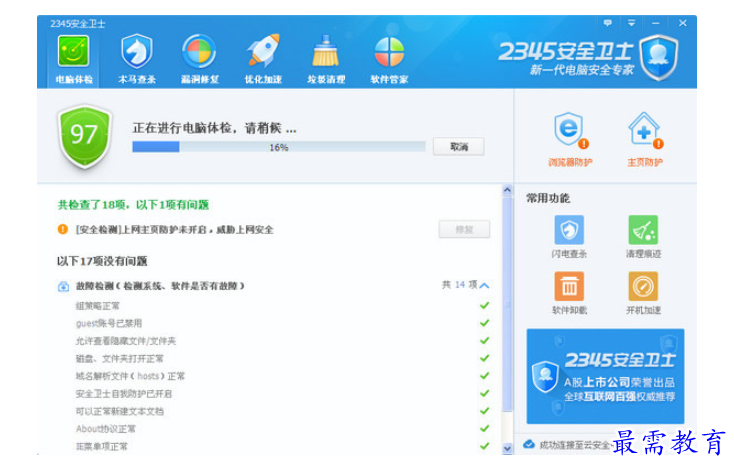
Task: Open the title bar menu dropdown icon
Action: point(631,22)
